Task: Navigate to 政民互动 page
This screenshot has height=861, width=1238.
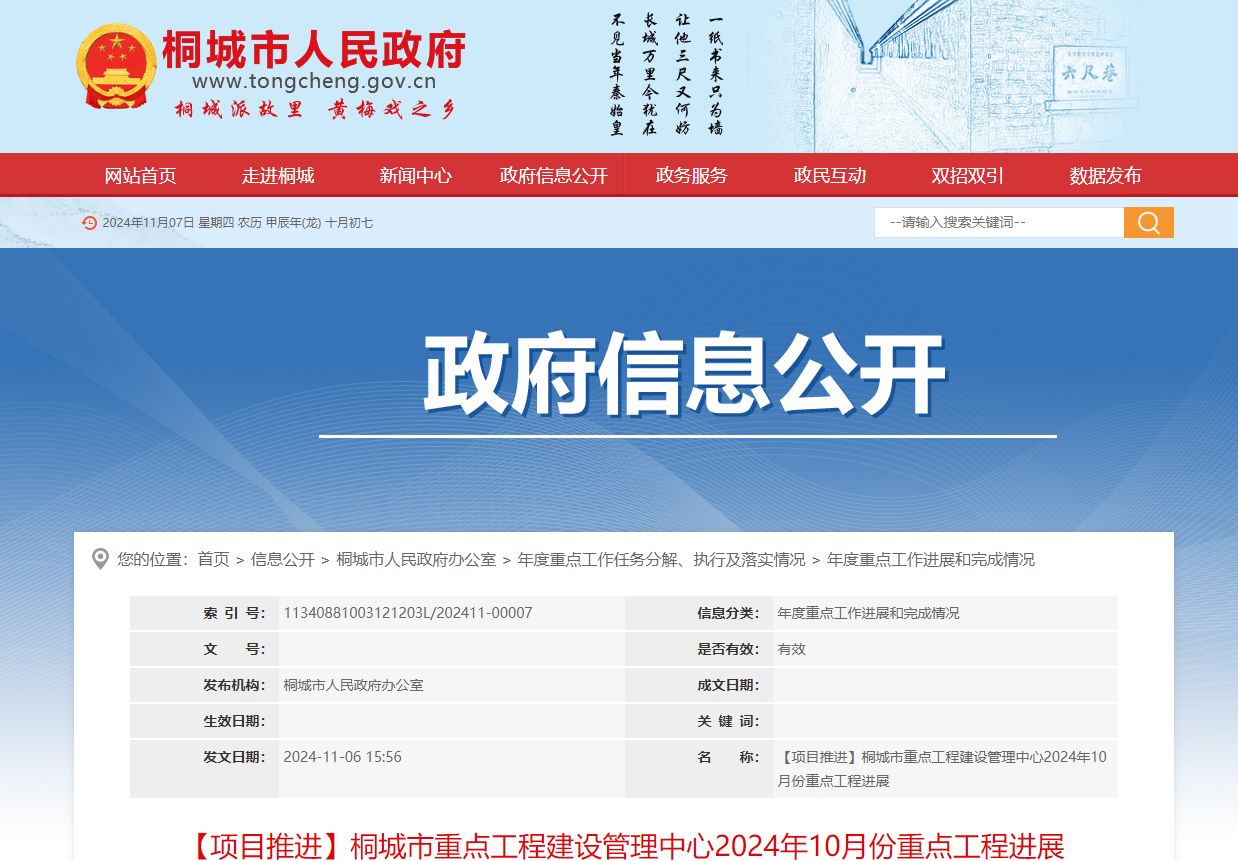Action: click(829, 176)
